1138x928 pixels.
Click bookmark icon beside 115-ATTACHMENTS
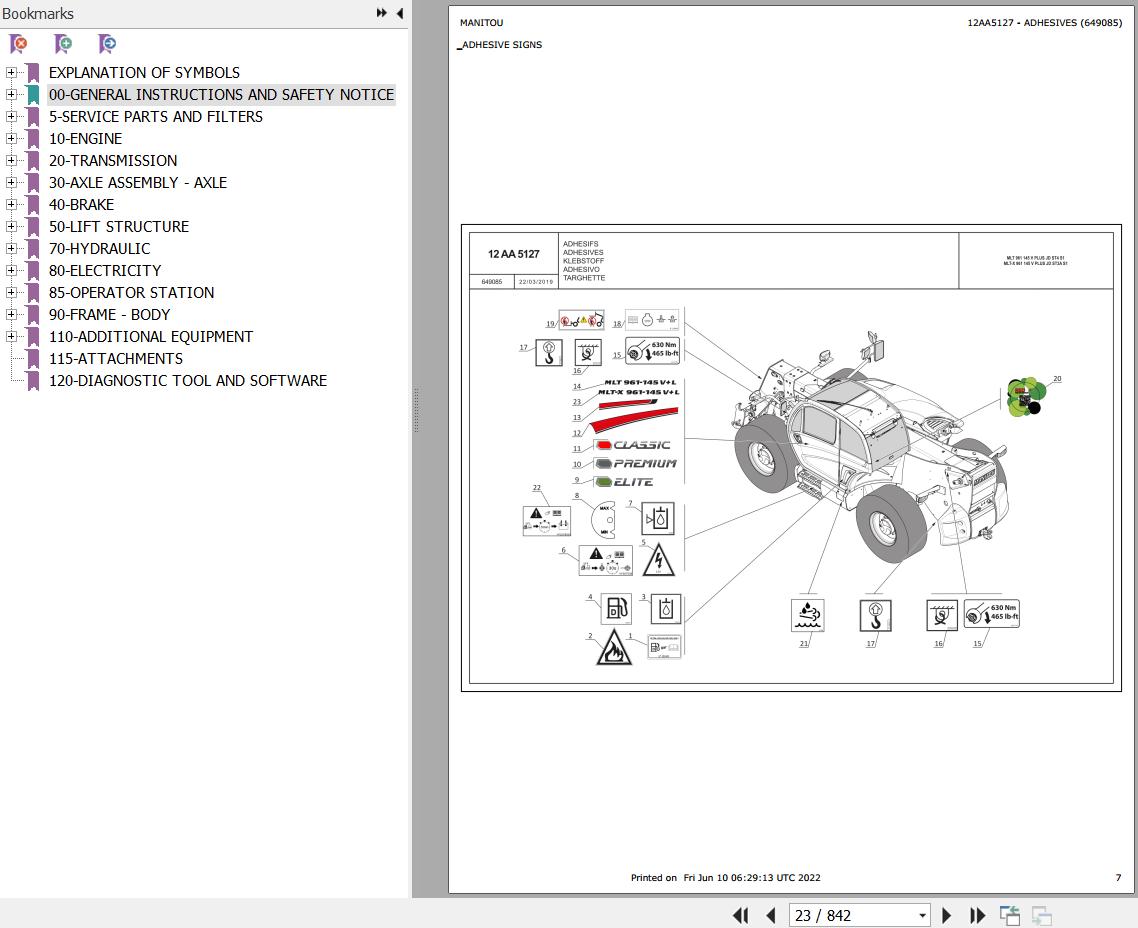(x=33, y=359)
